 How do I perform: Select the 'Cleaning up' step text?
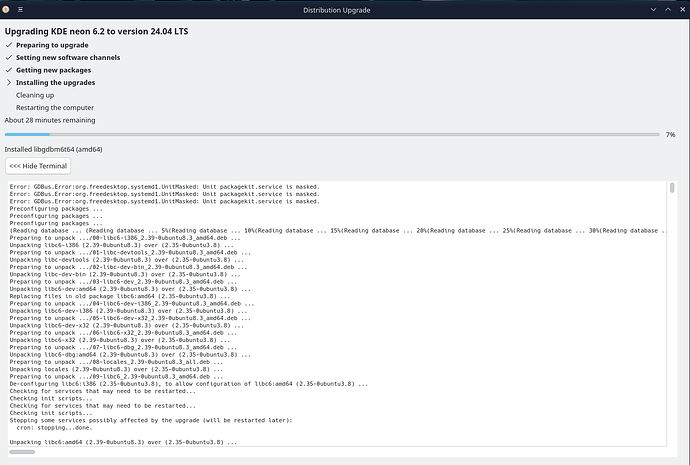point(35,95)
